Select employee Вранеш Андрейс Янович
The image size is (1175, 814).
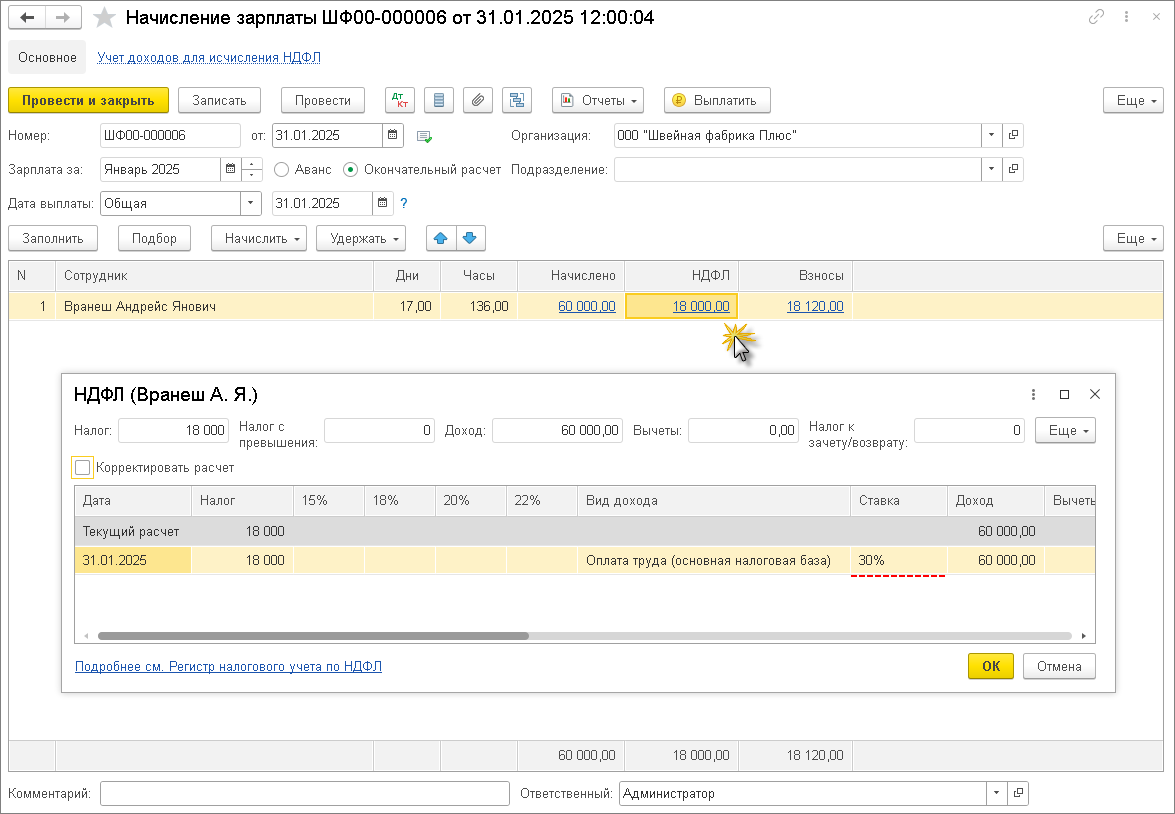[214, 307]
